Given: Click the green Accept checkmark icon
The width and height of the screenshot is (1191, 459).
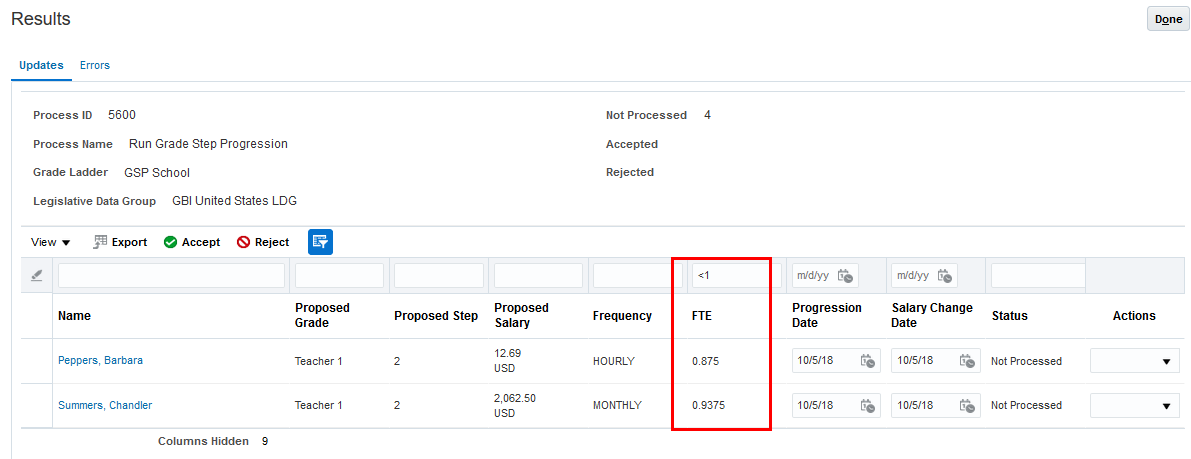Looking at the screenshot, I should [171, 242].
